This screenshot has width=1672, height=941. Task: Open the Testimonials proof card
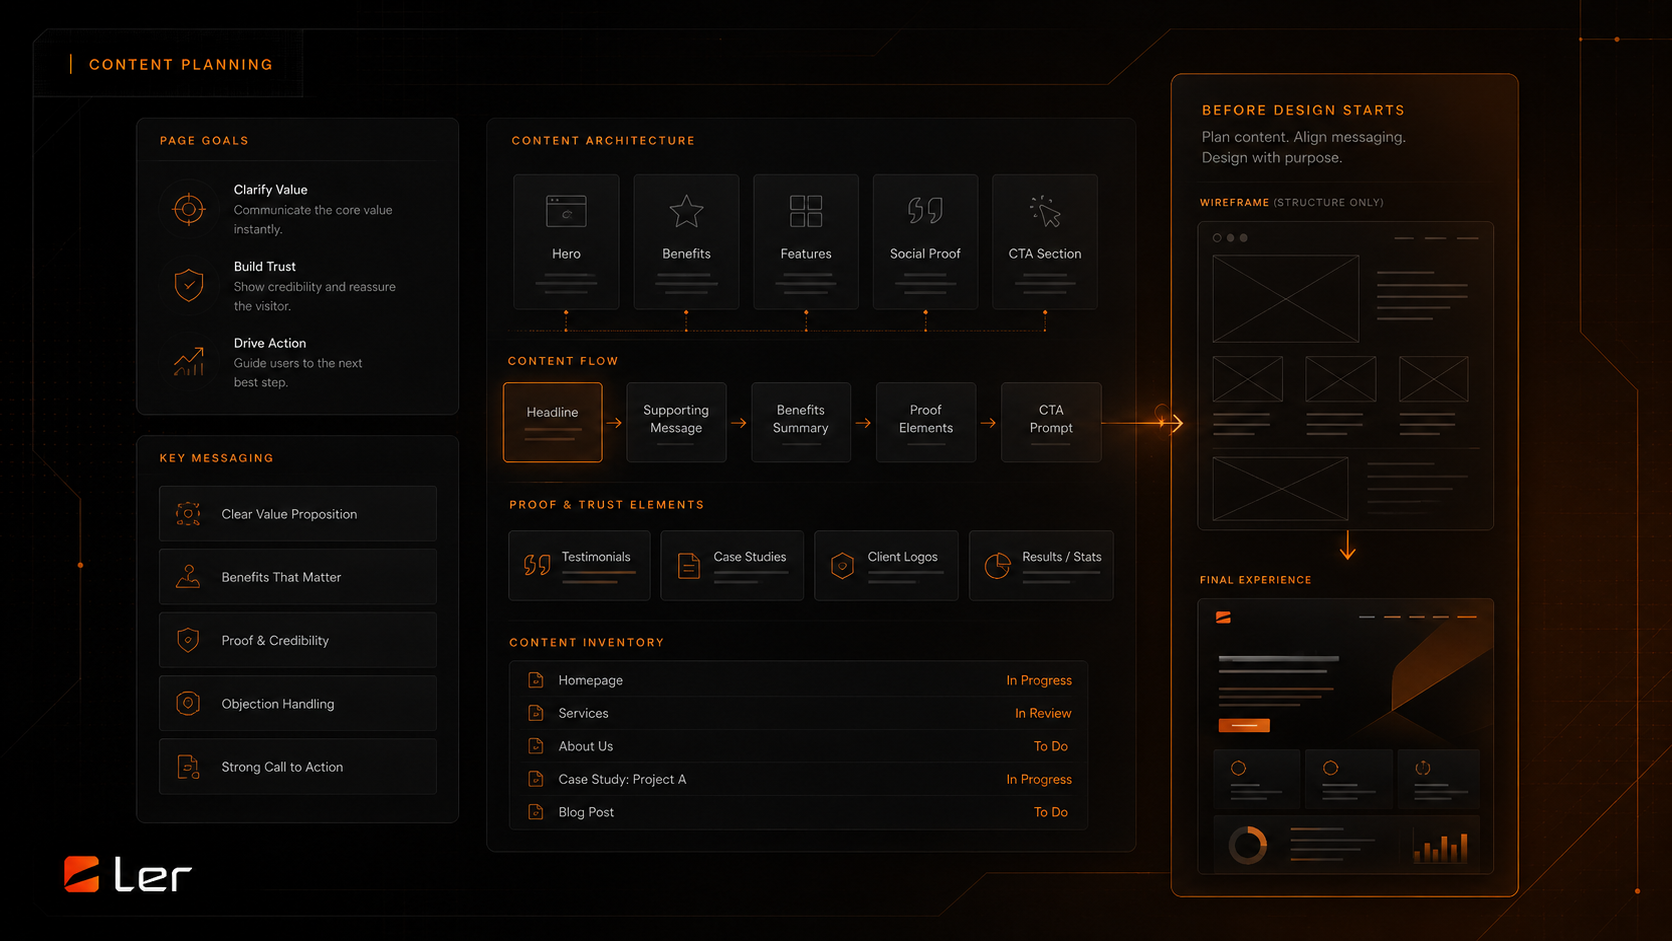579,565
